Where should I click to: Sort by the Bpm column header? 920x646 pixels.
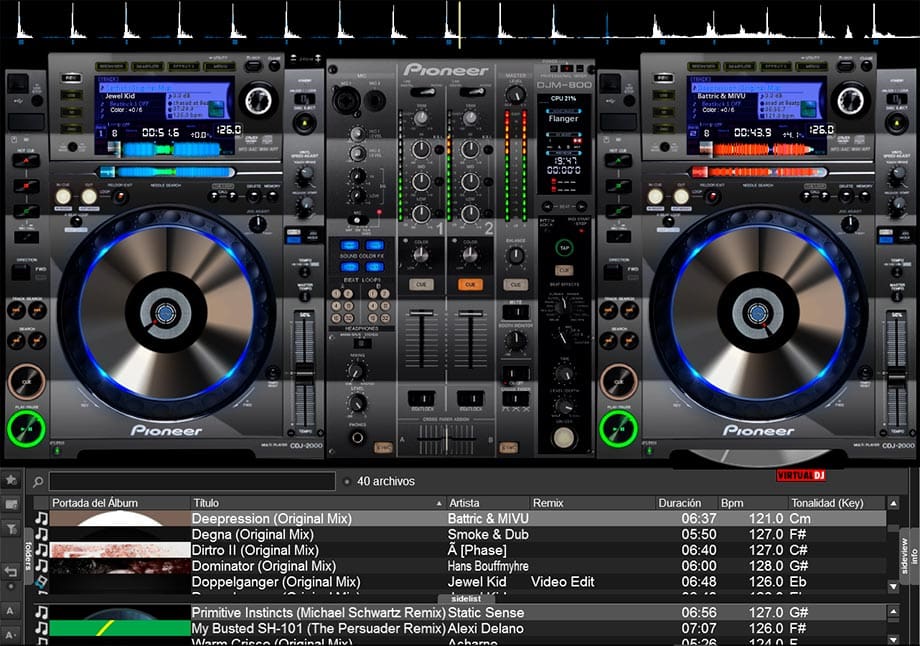point(753,503)
